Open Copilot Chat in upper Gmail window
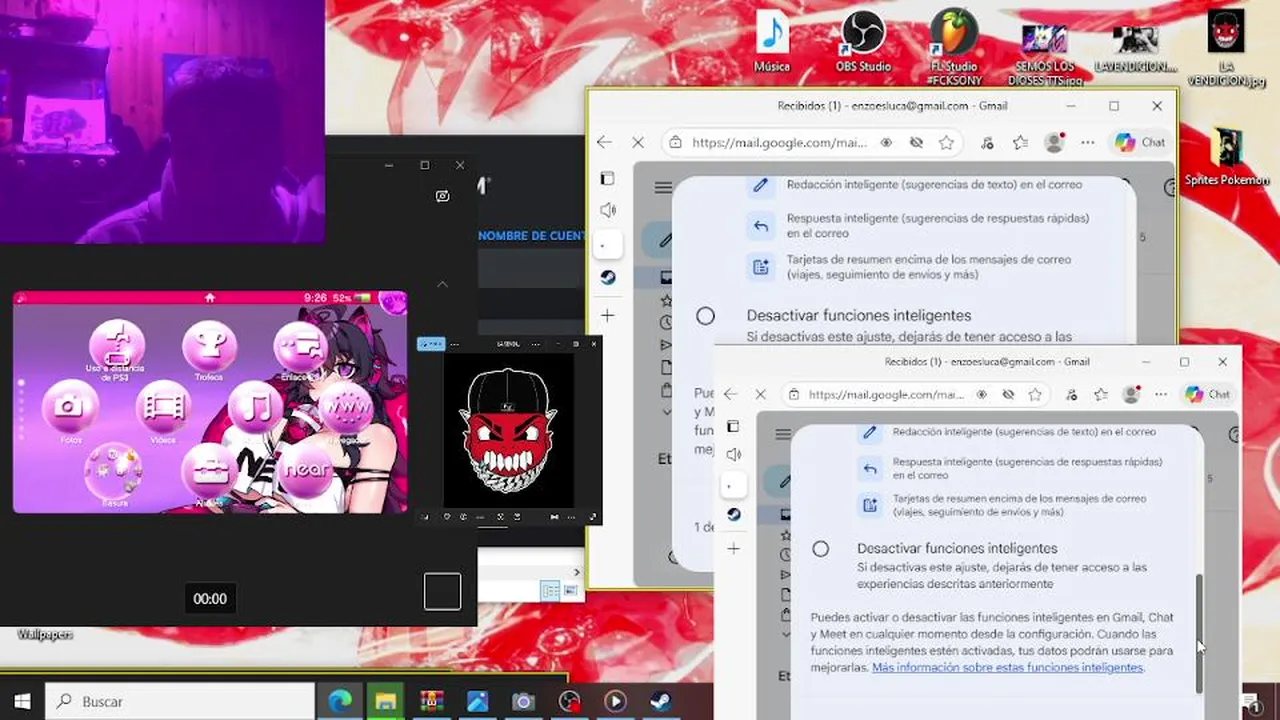The image size is (1280, 720). point(1141,143)
